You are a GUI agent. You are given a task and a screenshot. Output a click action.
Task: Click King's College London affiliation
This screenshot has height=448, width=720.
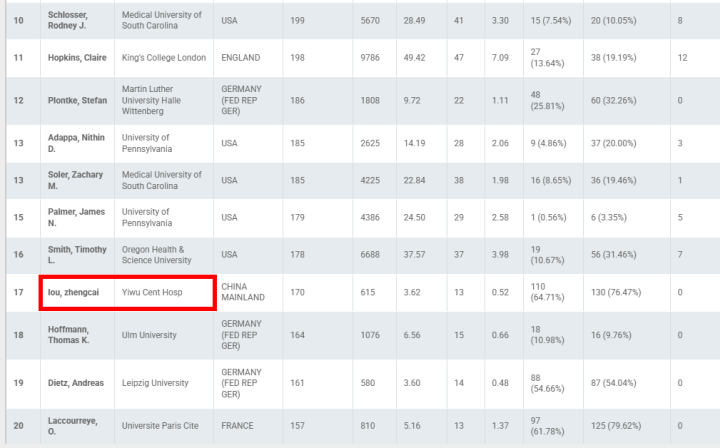point(164,58)
